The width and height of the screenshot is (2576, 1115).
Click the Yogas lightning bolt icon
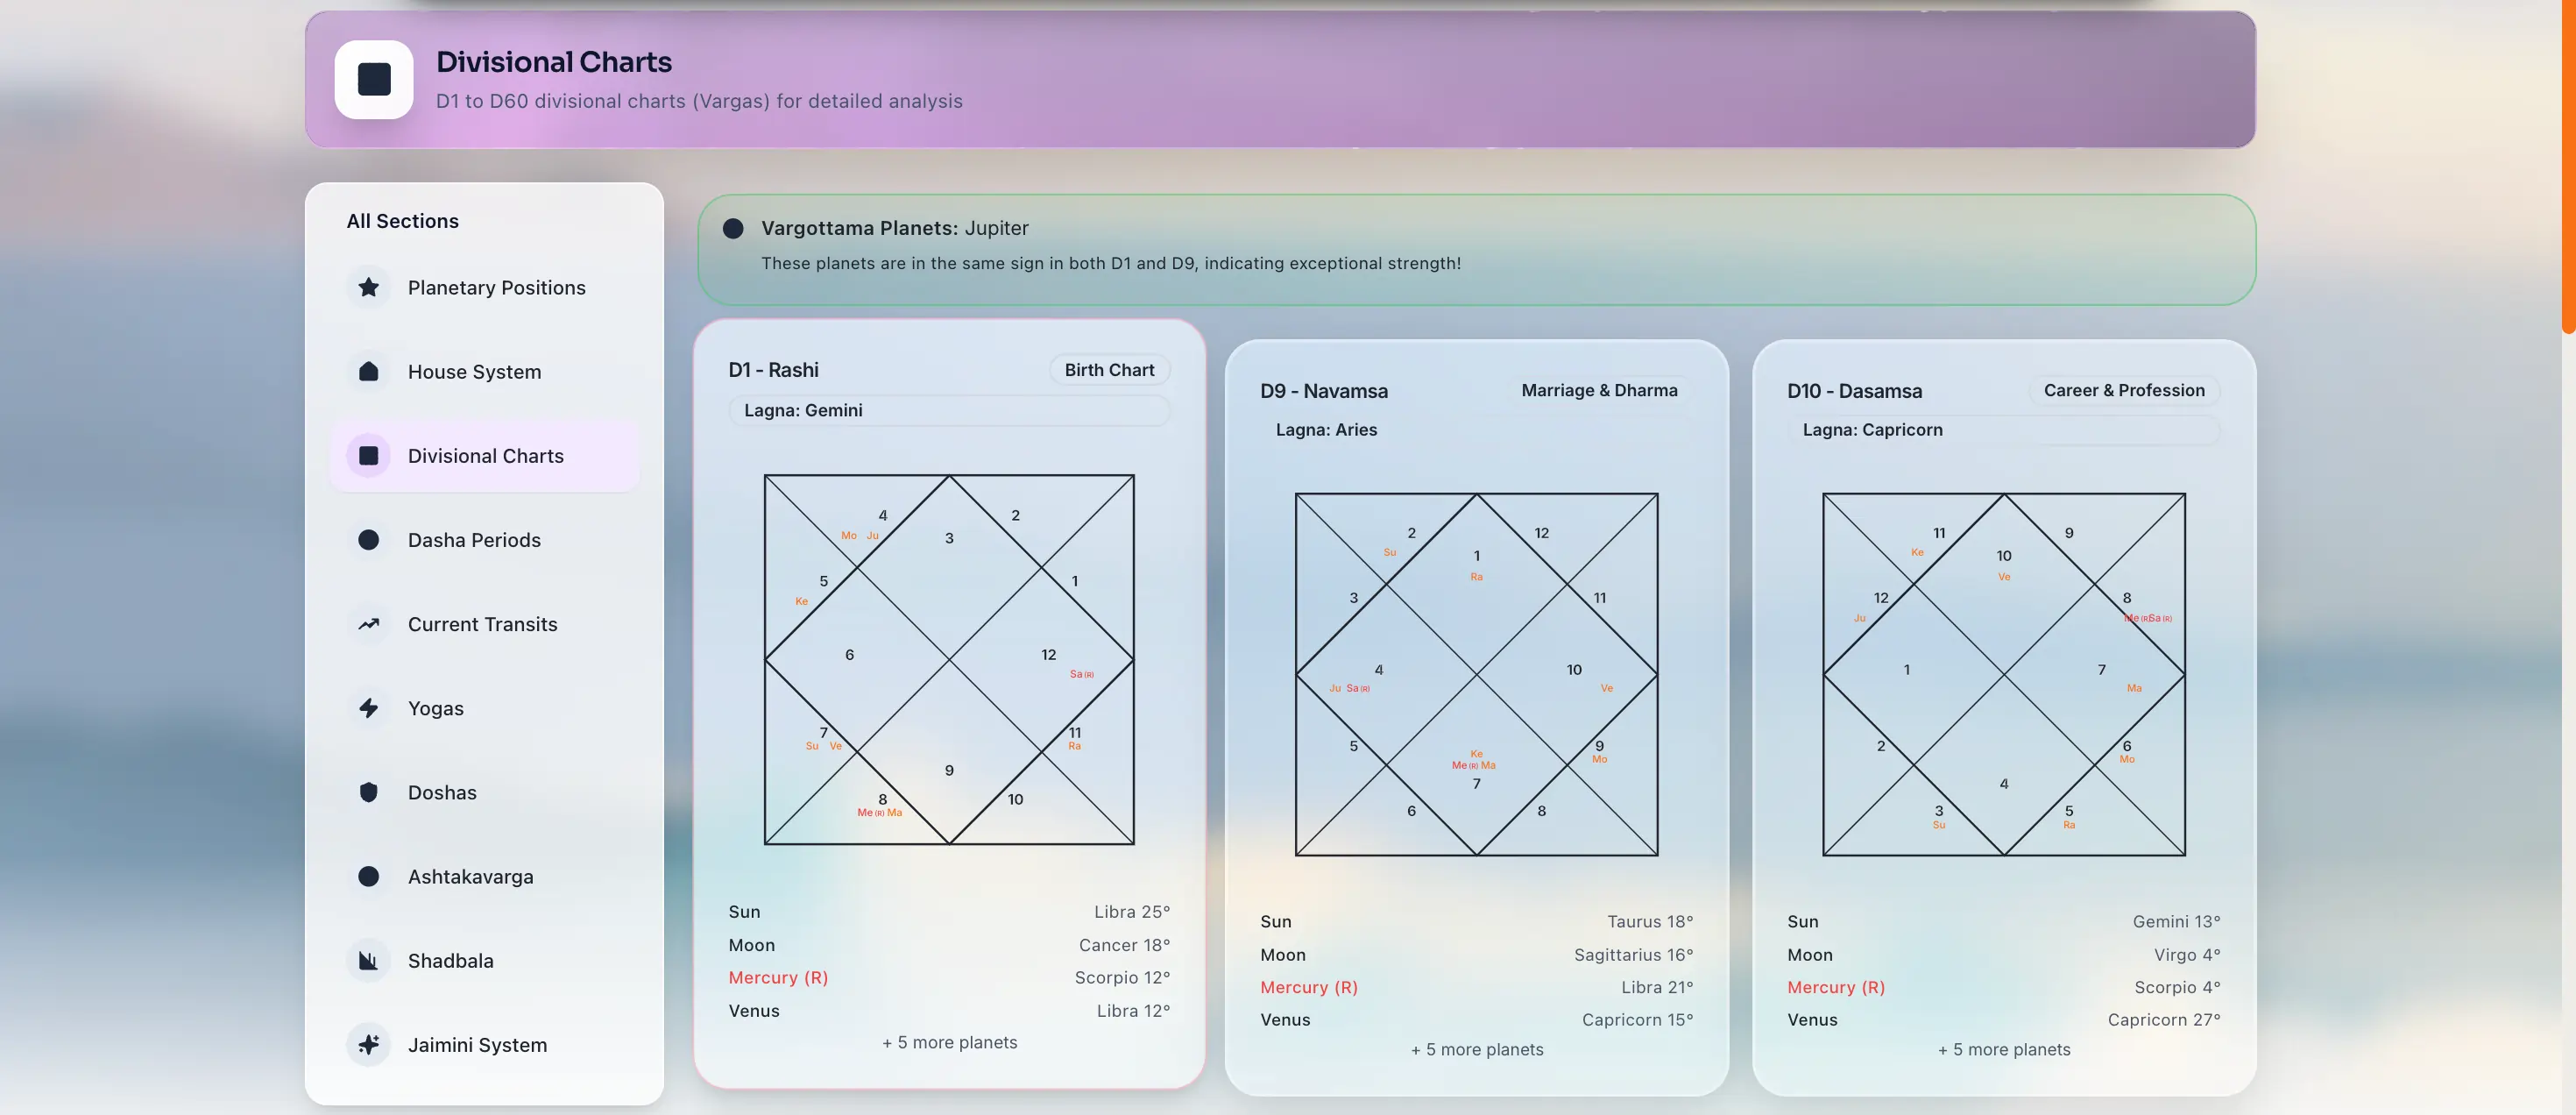pos(368,708)
